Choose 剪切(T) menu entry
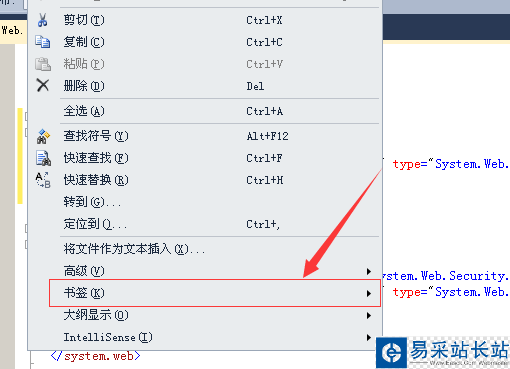This screenshot has height=369, width=510. (x=205, y=20)
